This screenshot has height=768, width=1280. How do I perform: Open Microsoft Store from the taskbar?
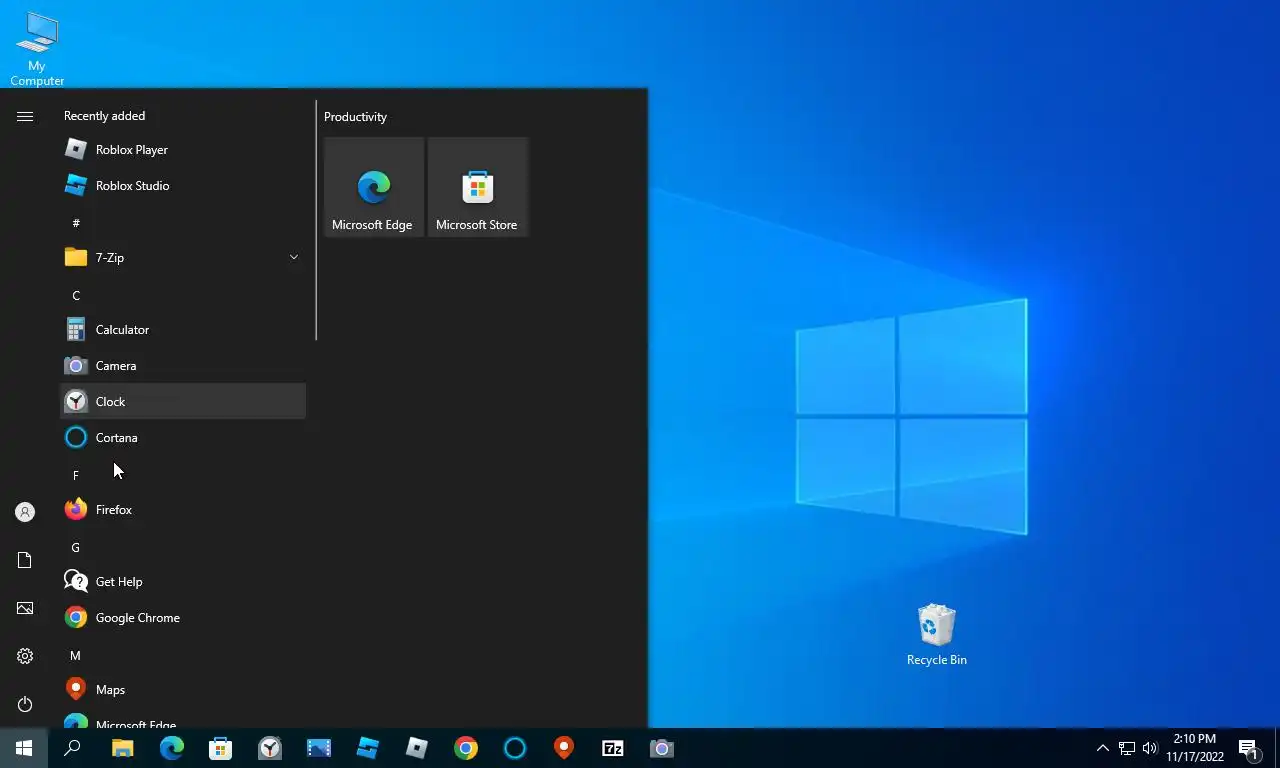click(220, 748)
